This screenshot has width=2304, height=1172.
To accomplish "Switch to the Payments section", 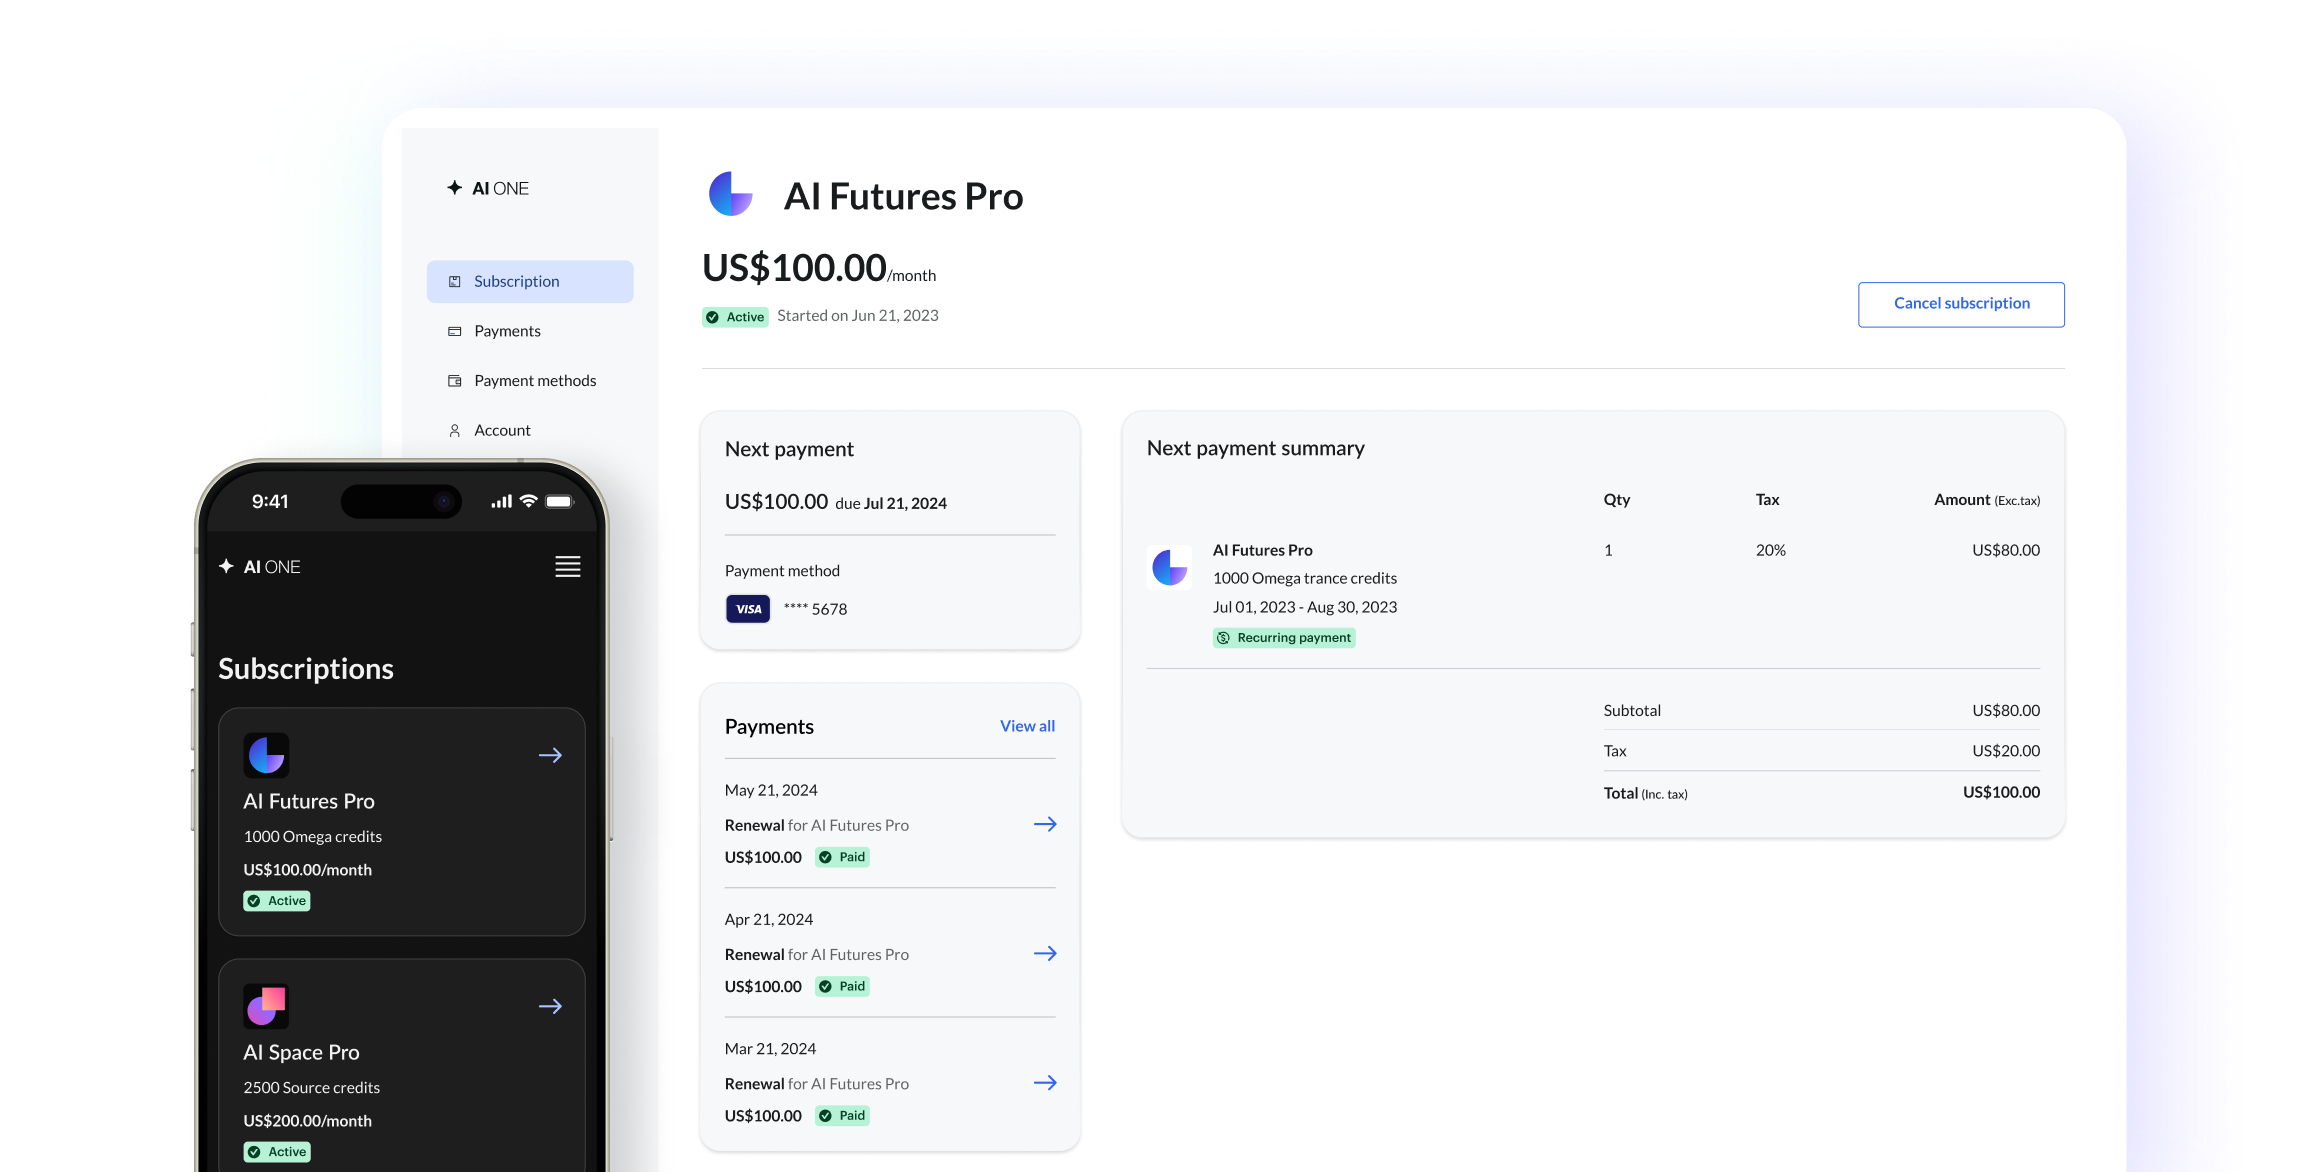I will pyautogui.click(x=506, y=331).
